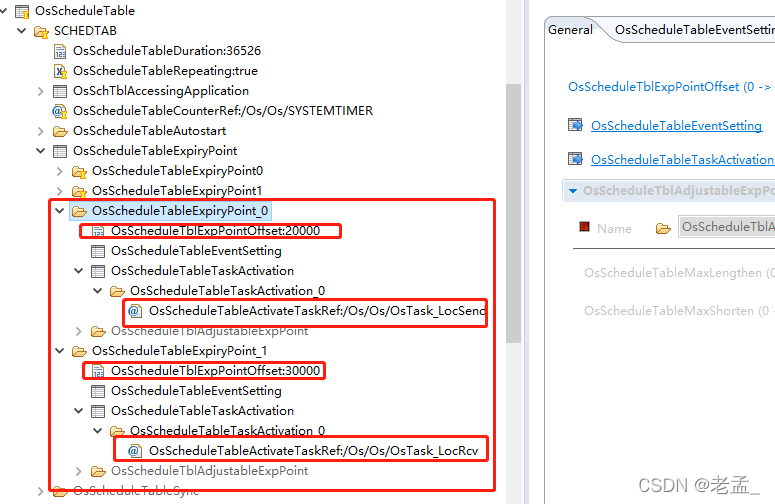Click the OsTask_LocSend reference icon
The image size is (775, 504).
(134, 311)
